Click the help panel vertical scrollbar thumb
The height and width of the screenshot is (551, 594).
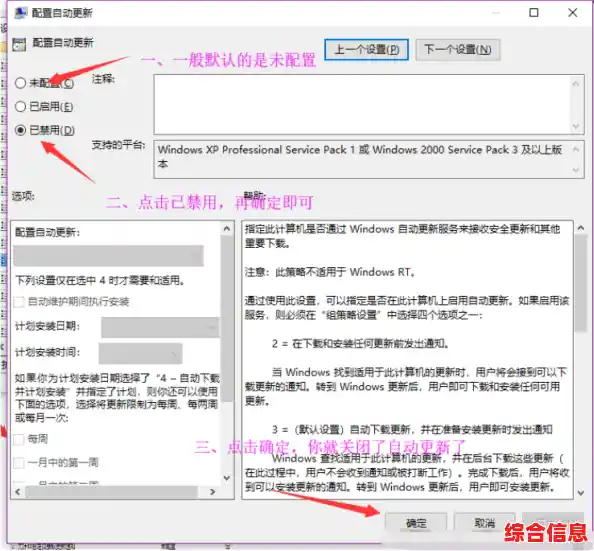pos(580,283)
